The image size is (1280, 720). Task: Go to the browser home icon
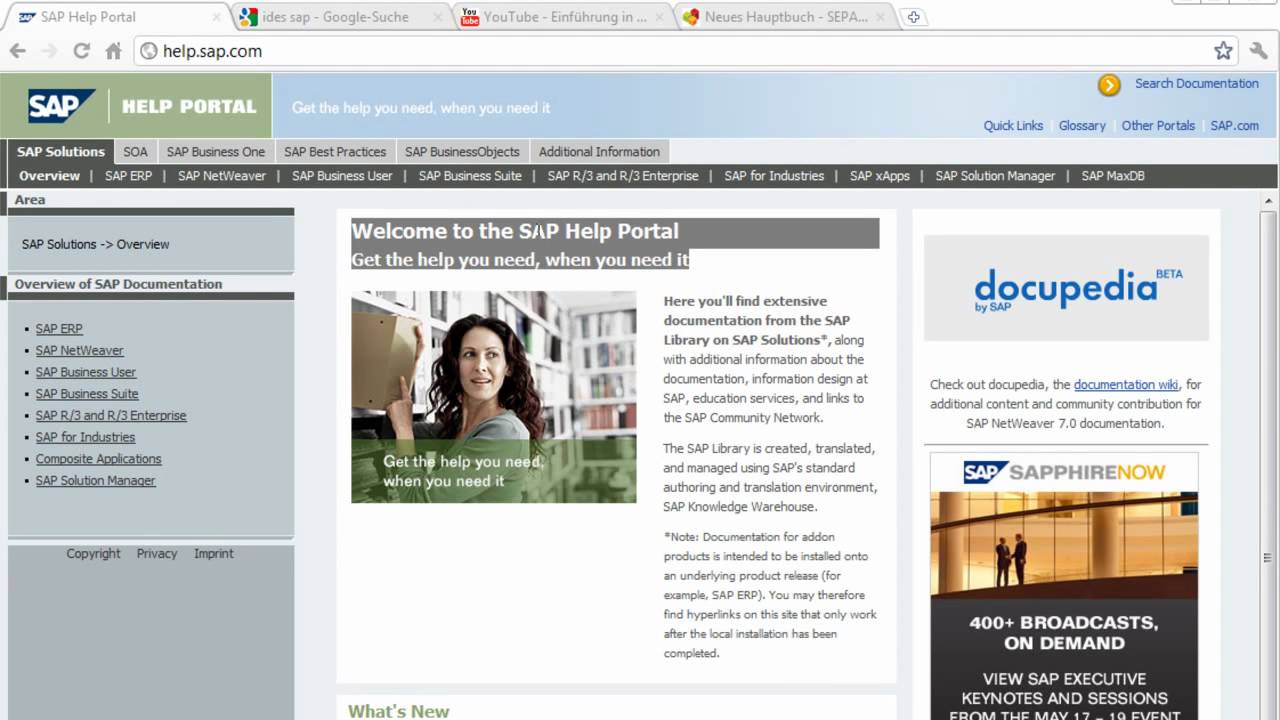pos(113,51)
